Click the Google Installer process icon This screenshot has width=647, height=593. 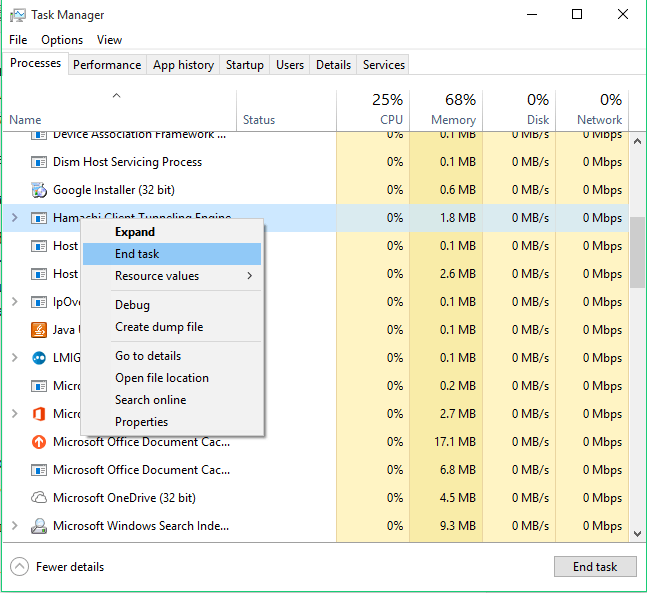tap(39, 190)
